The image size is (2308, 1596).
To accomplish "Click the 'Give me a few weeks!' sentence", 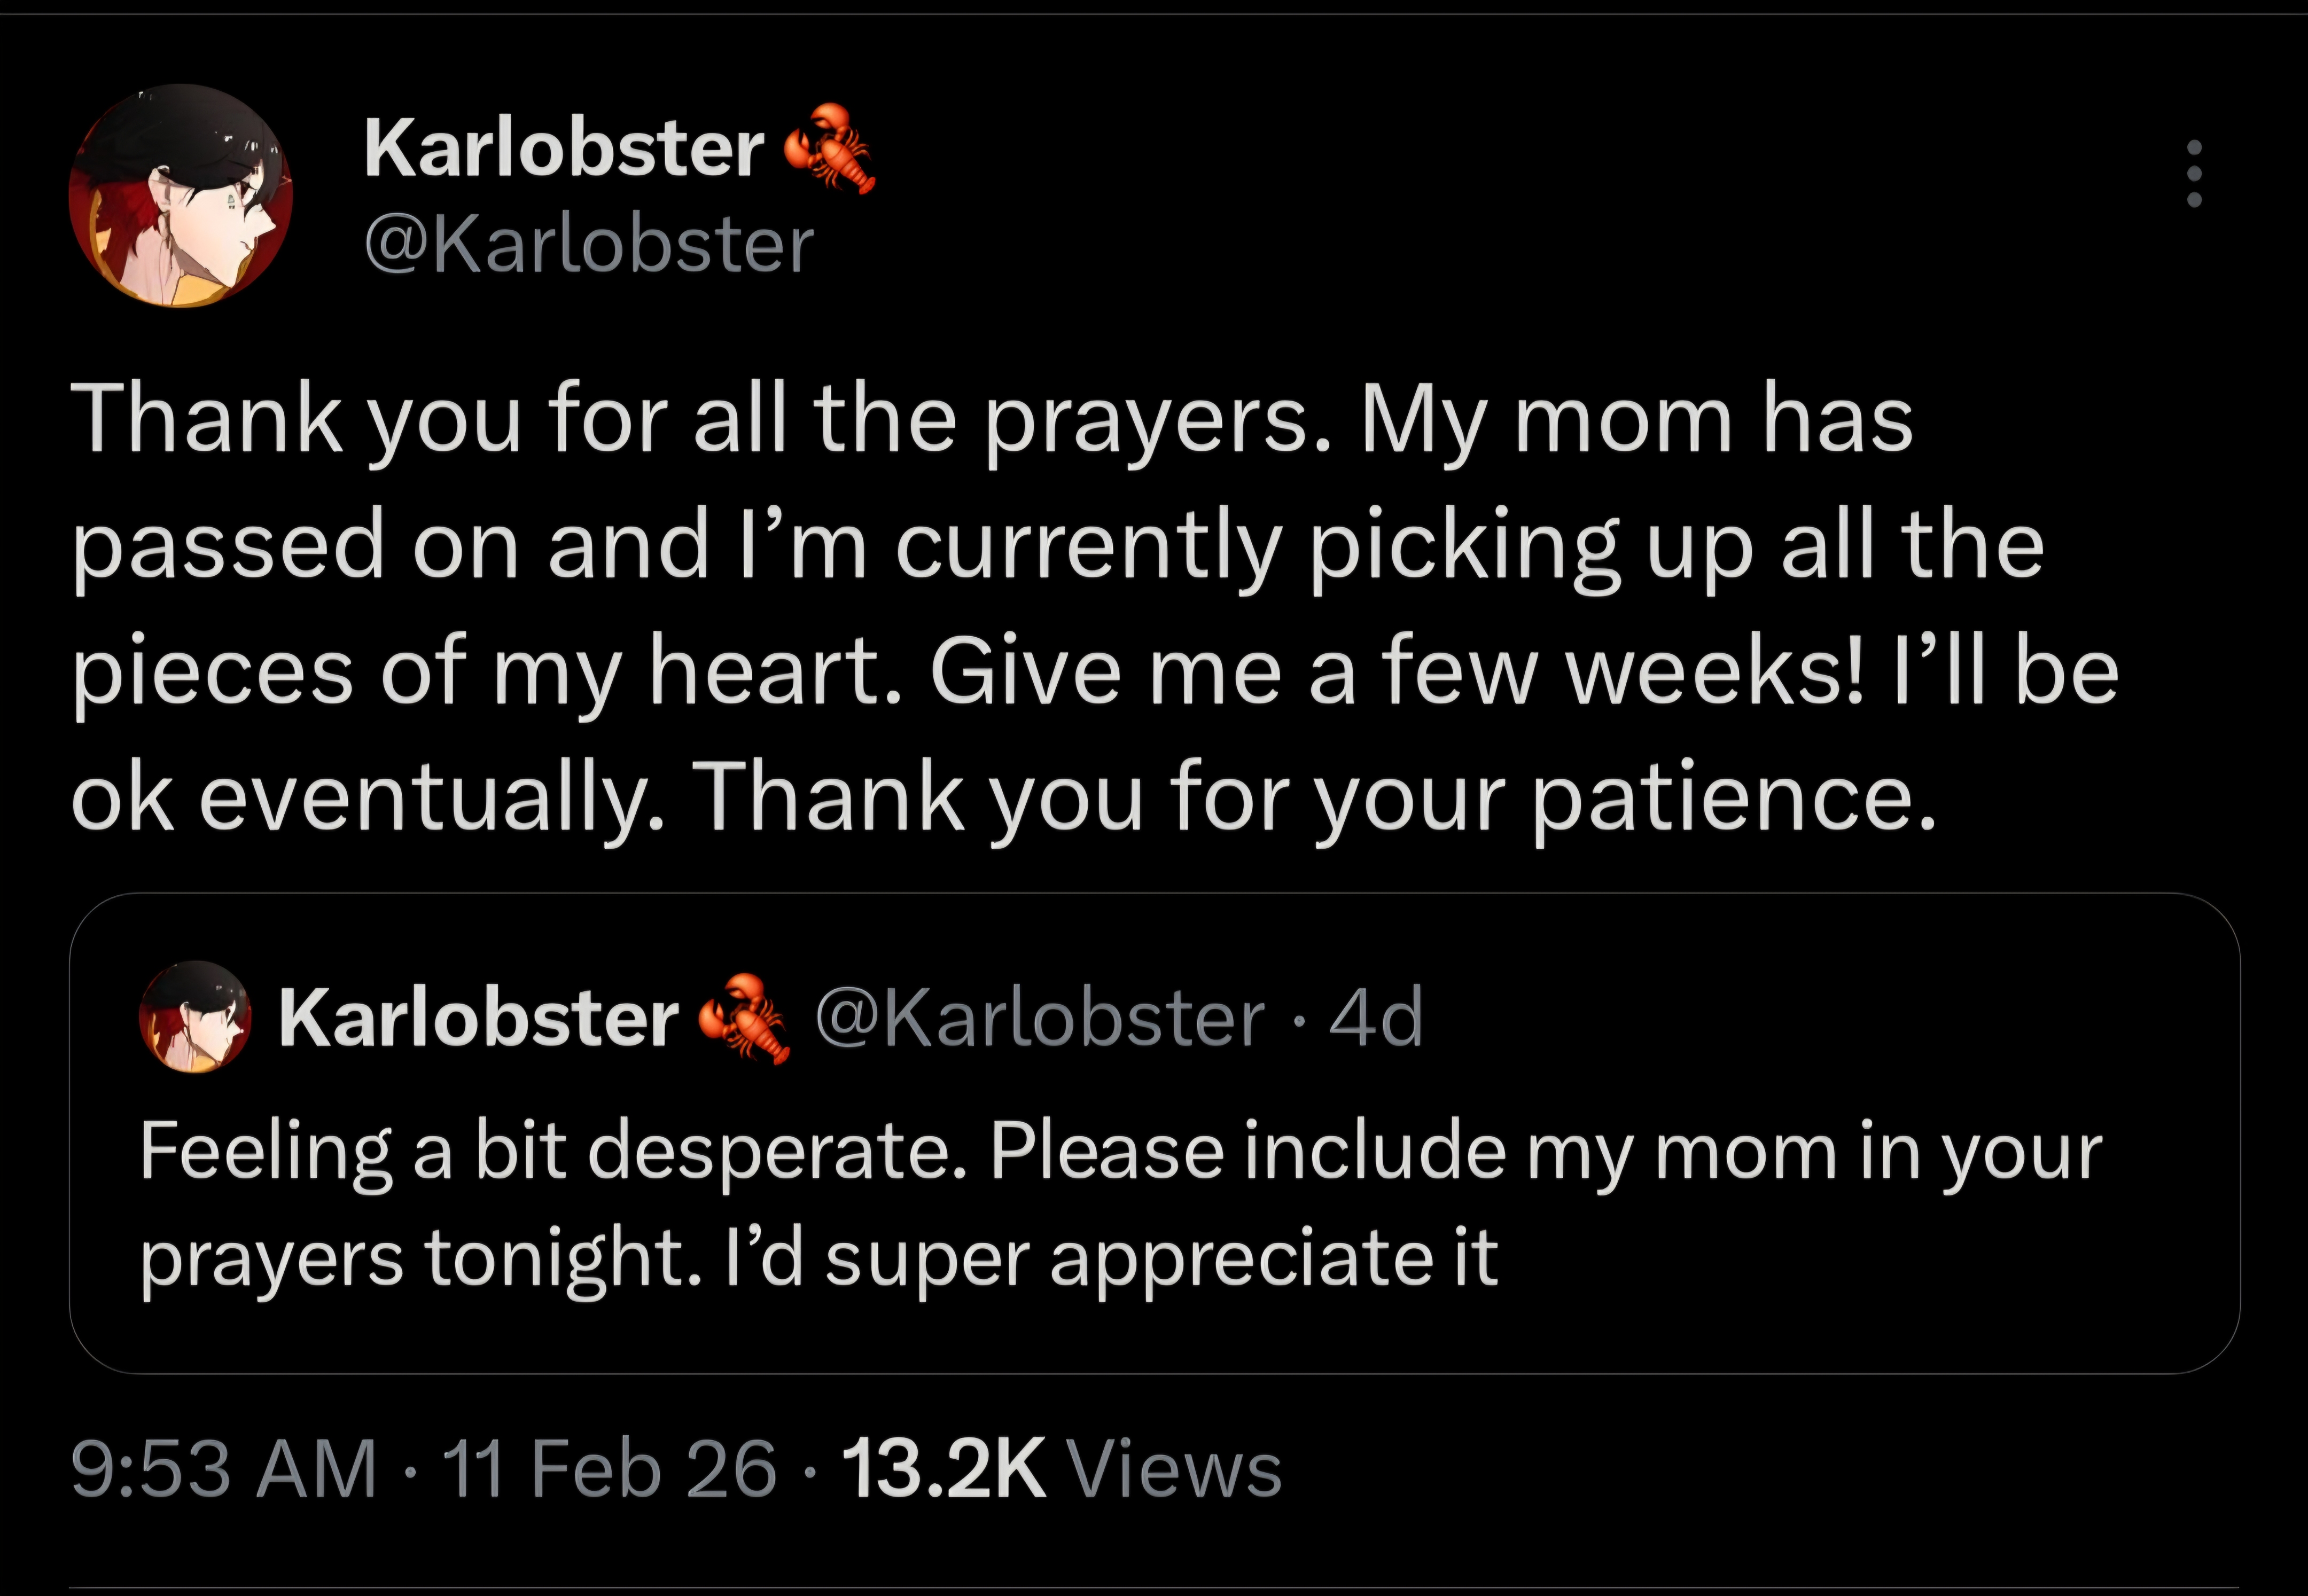I will pos(1397,672).
